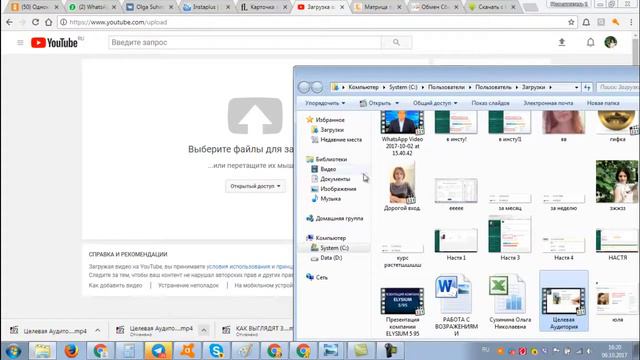Select the file Настя 3
The image size is (640, 360).
tap(510, 239)
